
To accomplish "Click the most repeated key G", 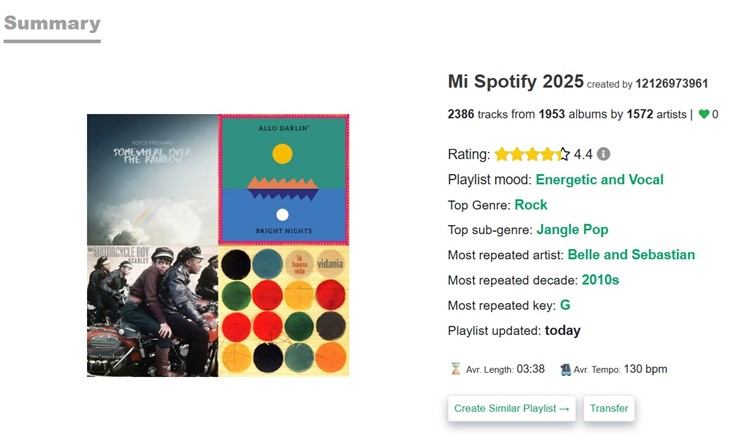I will [x=565, y=305].
